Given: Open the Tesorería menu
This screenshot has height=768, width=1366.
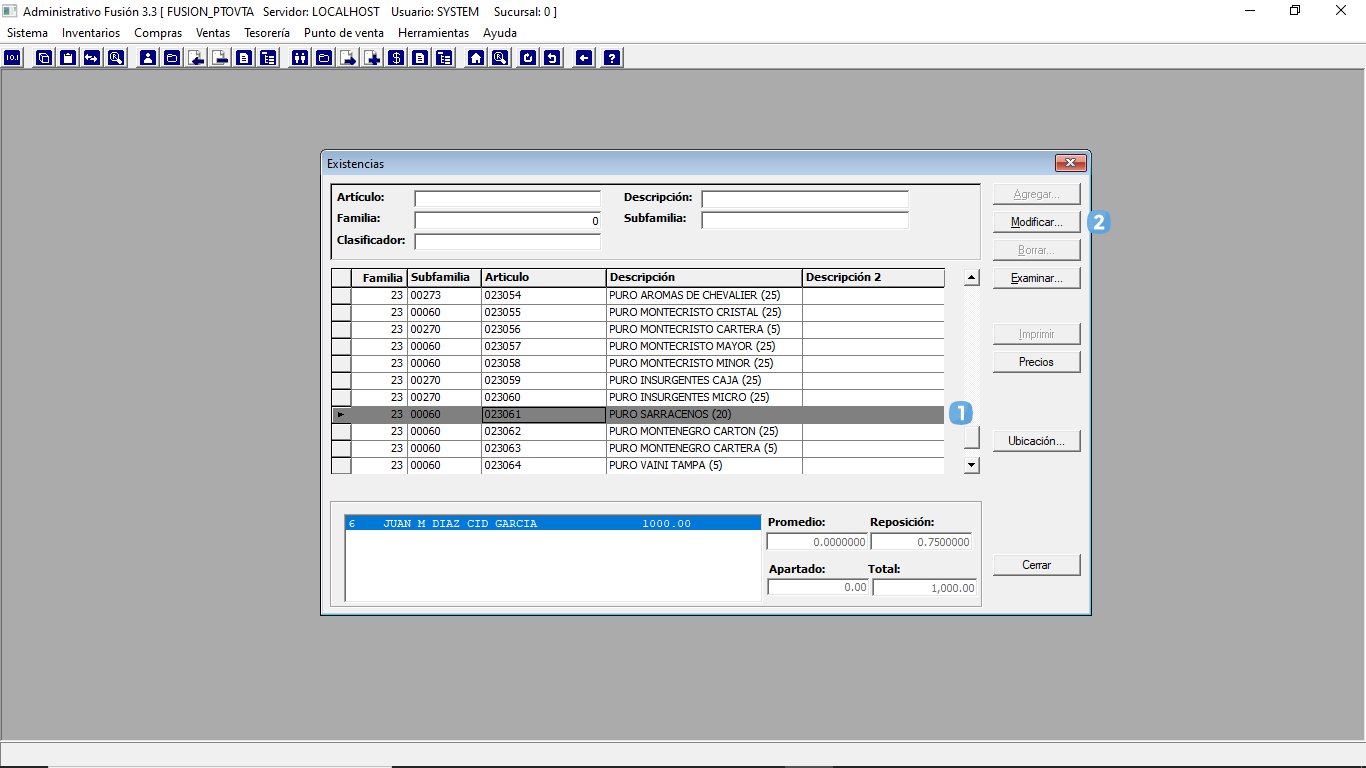Looking at the screenshot, I should 267,33.
